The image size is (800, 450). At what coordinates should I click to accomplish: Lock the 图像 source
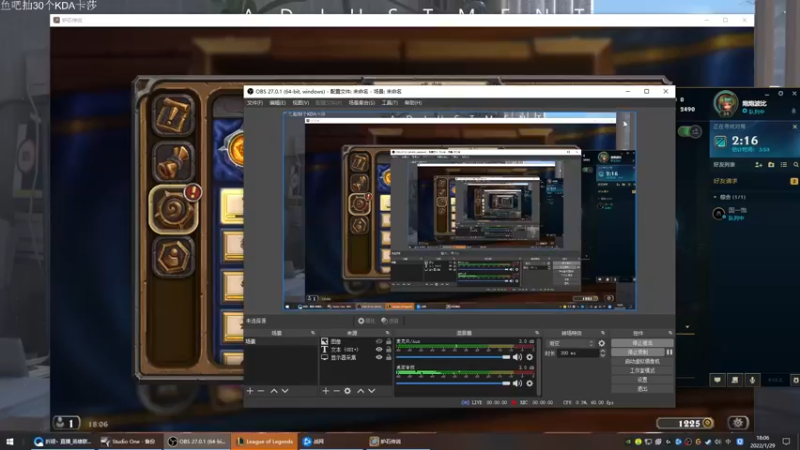pyautogui.click(x=389, y=341)
